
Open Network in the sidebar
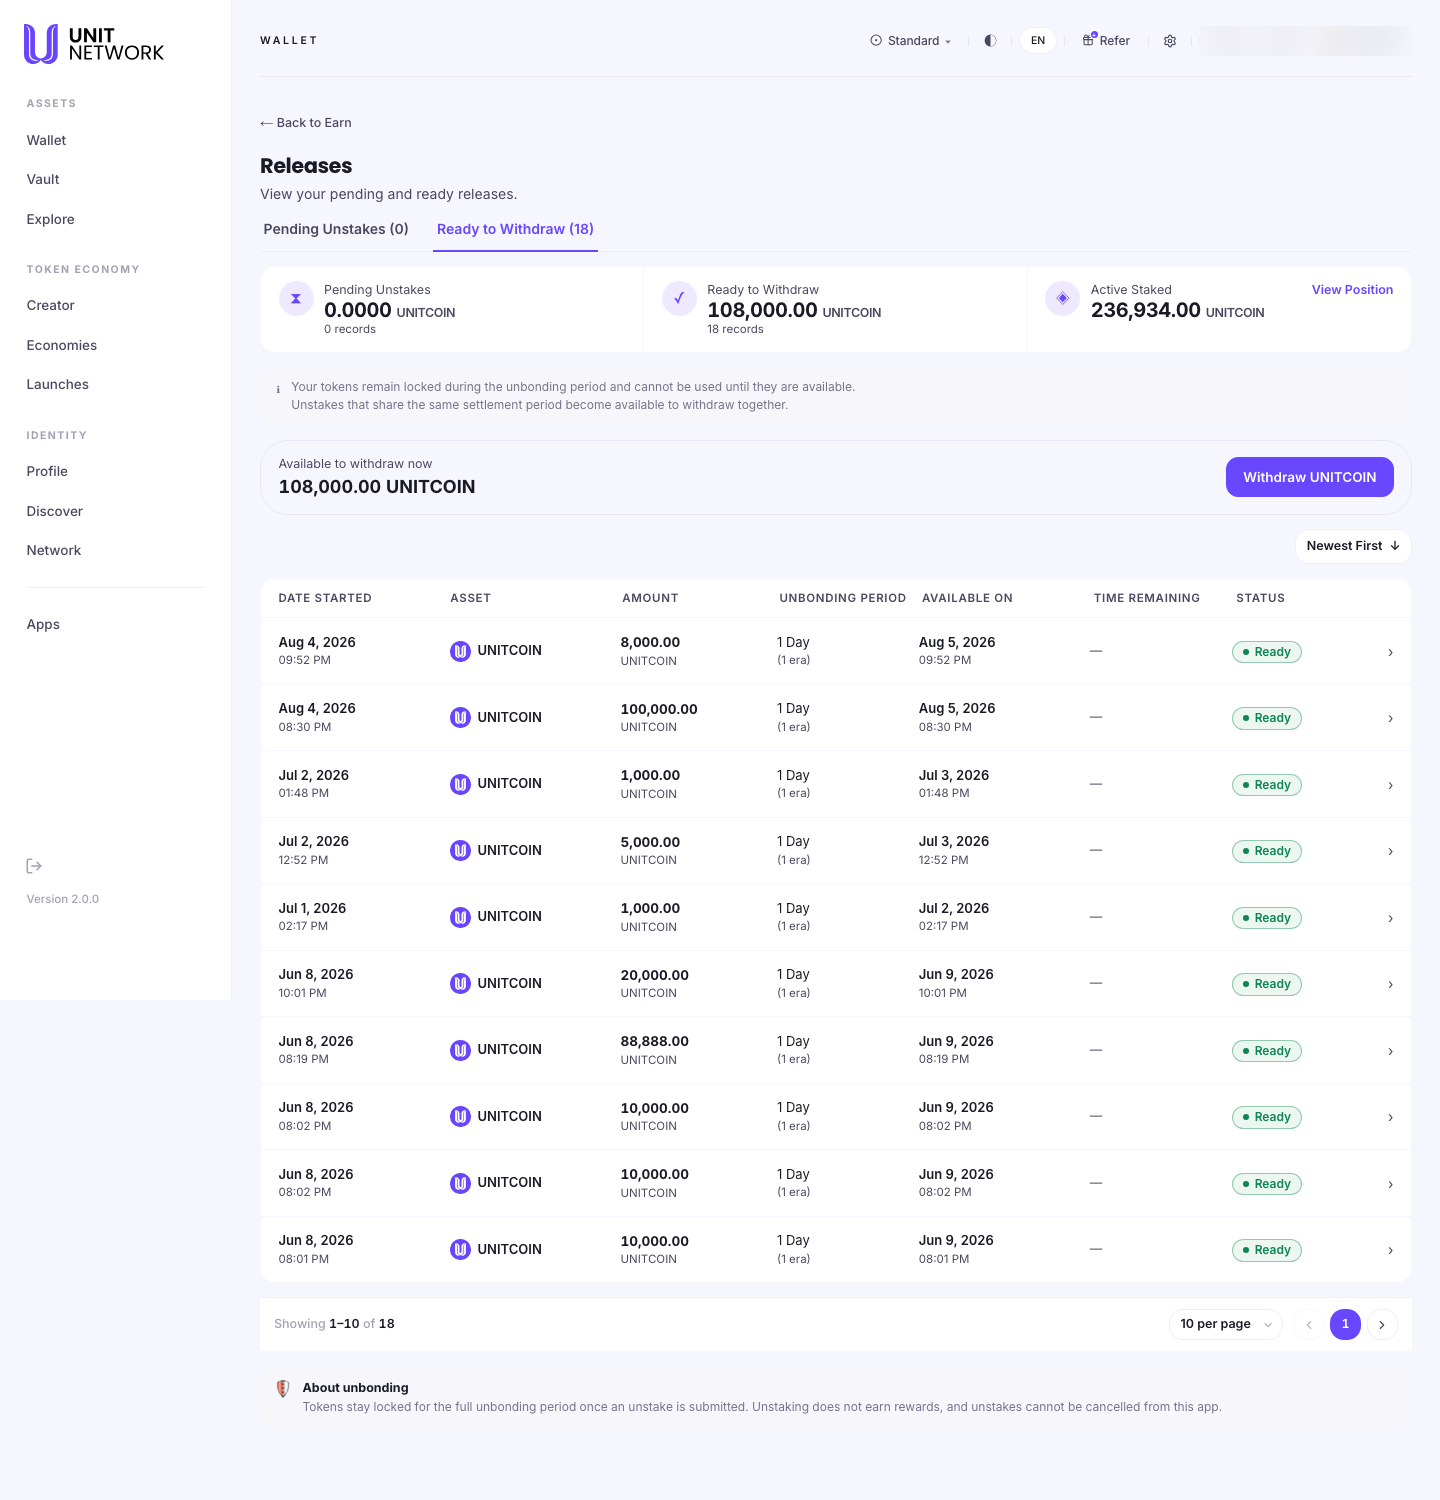[54, 550]
